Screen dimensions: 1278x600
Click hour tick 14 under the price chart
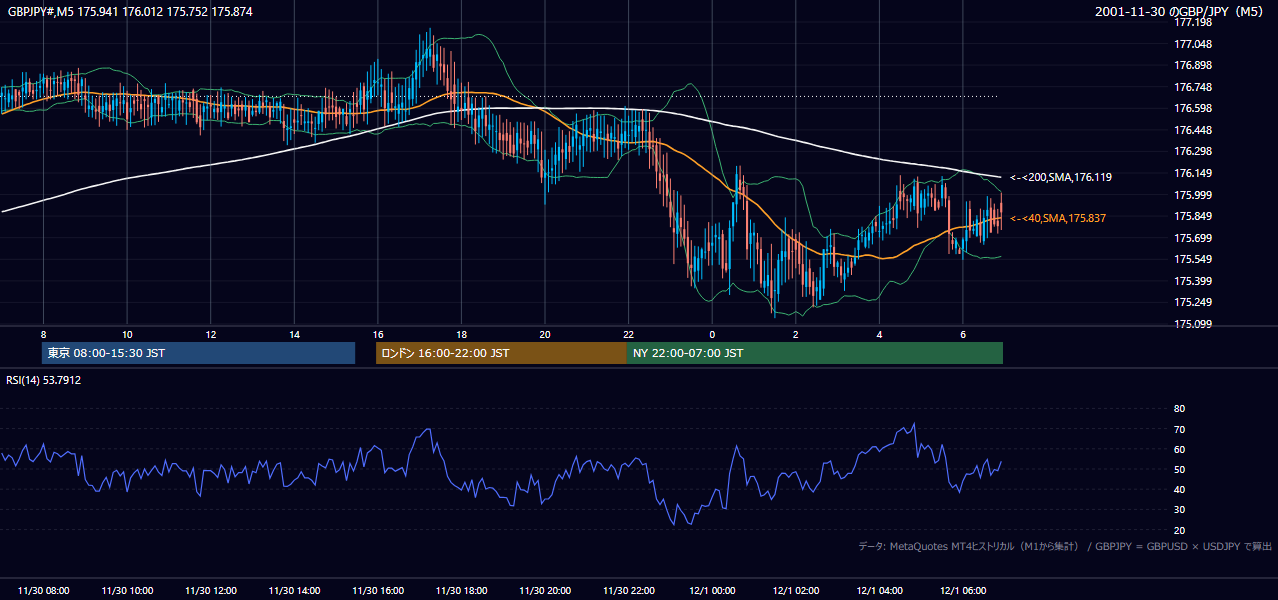pyautogui.click(x=294, y=334)
